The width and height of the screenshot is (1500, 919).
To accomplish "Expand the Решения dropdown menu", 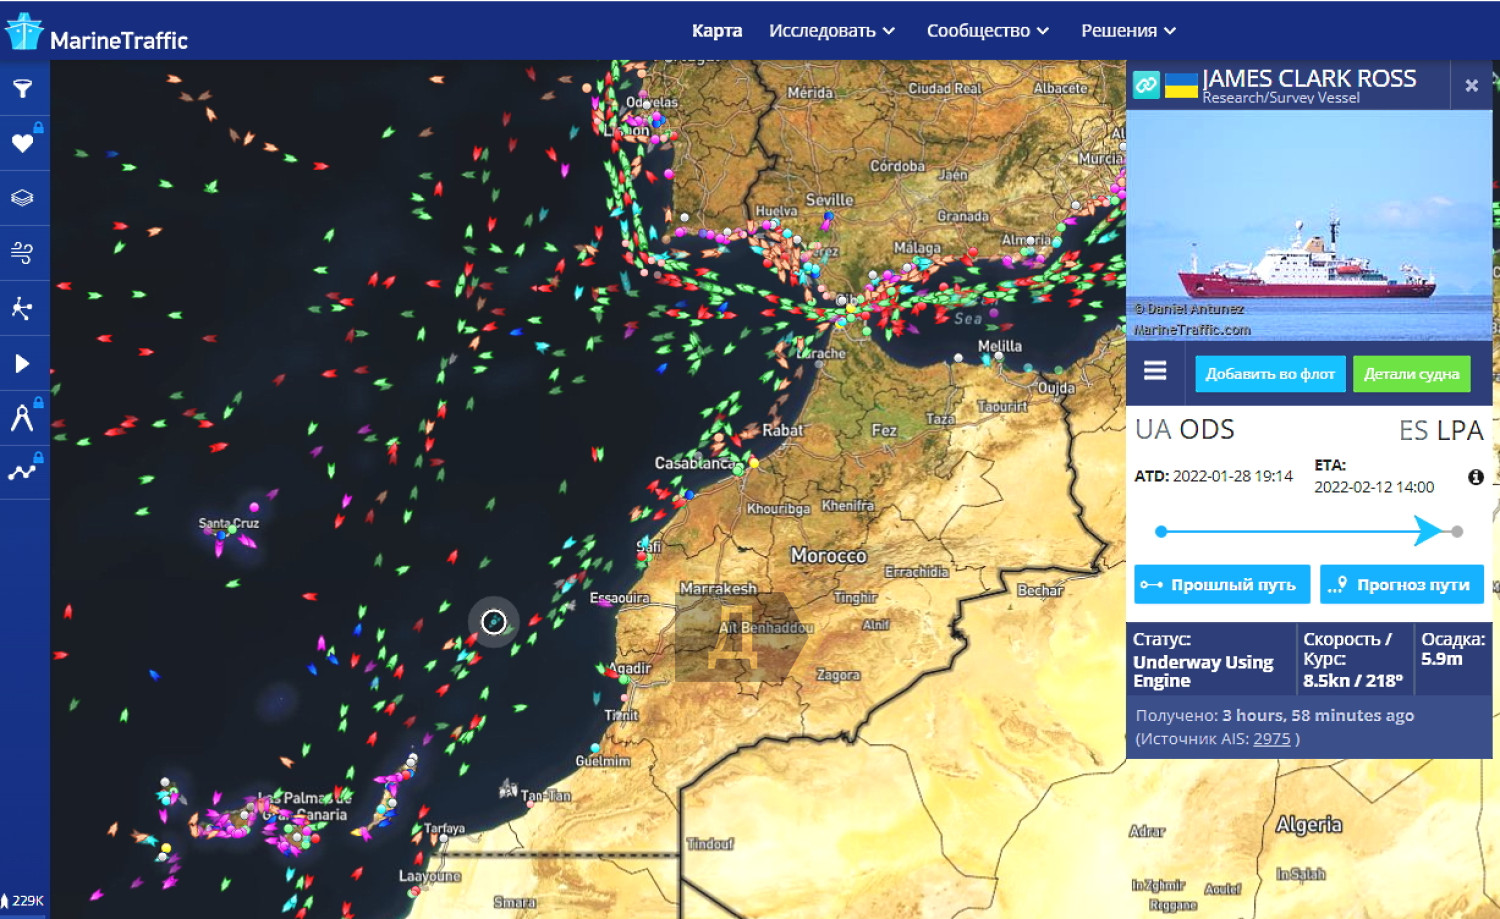I will tap(1128, 31).
